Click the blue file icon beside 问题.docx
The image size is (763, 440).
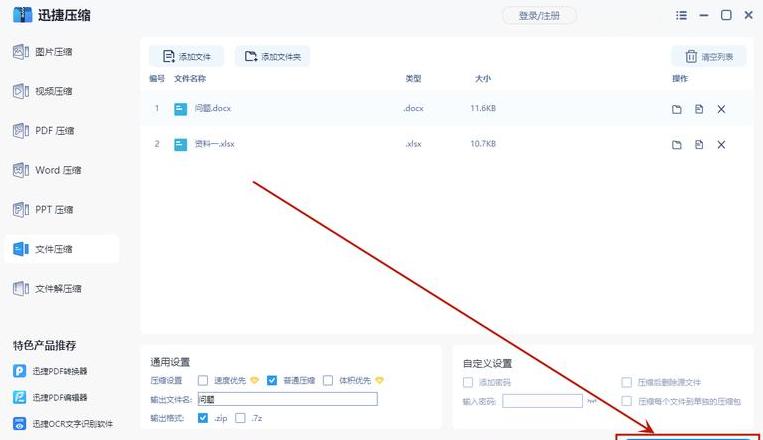(x=181, y=109)
